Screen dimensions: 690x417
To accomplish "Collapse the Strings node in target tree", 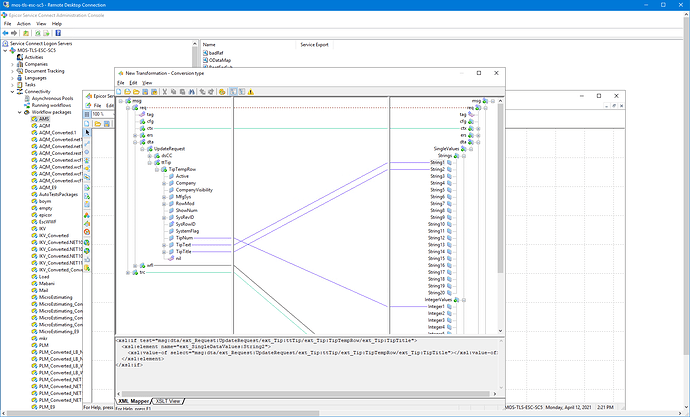I will [x=463, y=156].
